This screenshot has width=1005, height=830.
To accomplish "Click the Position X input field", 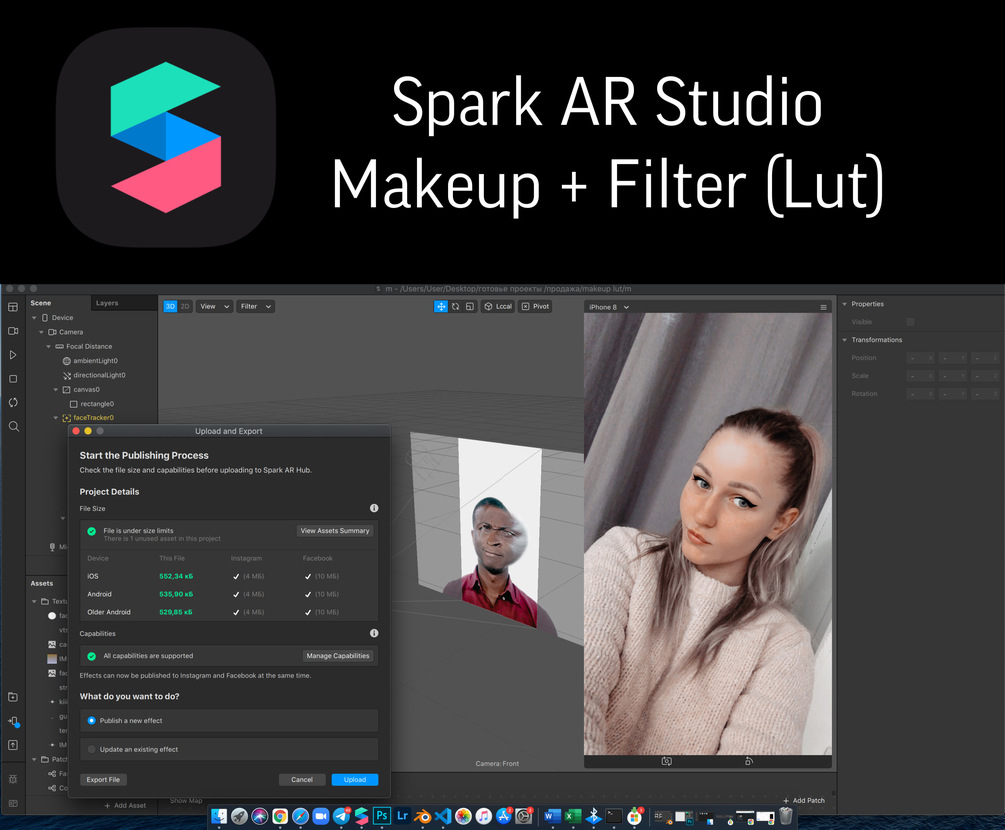I will (x=920, y=358).
